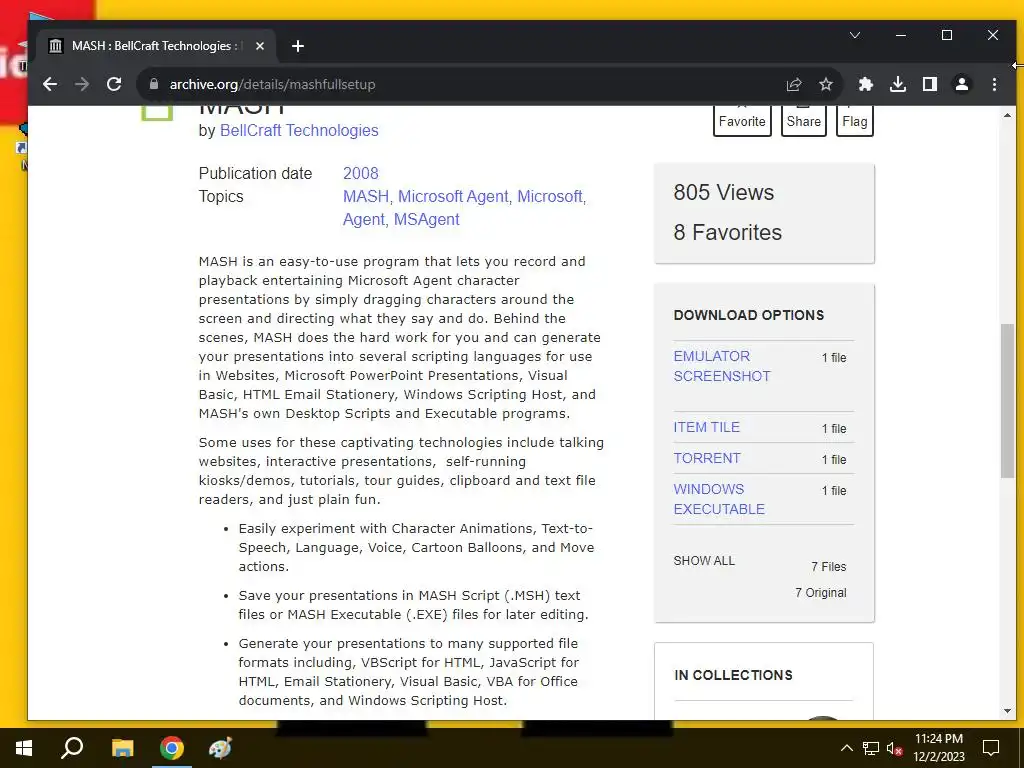Open File Explorer from taskbar
This screenshot has height=768, width=1024.
122,748
